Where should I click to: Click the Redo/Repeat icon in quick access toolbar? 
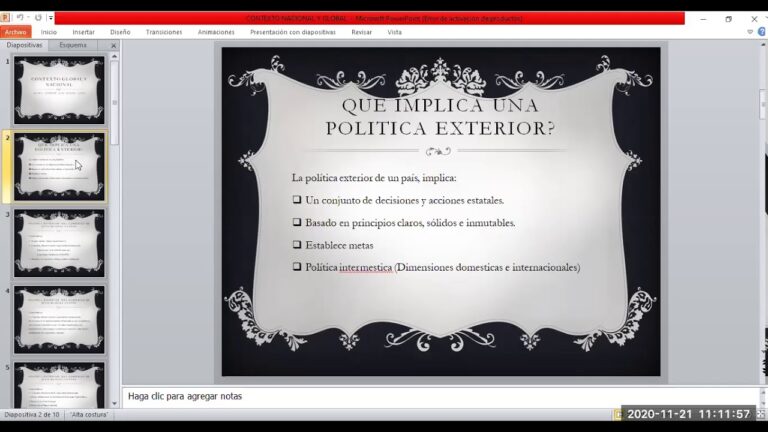38,18
